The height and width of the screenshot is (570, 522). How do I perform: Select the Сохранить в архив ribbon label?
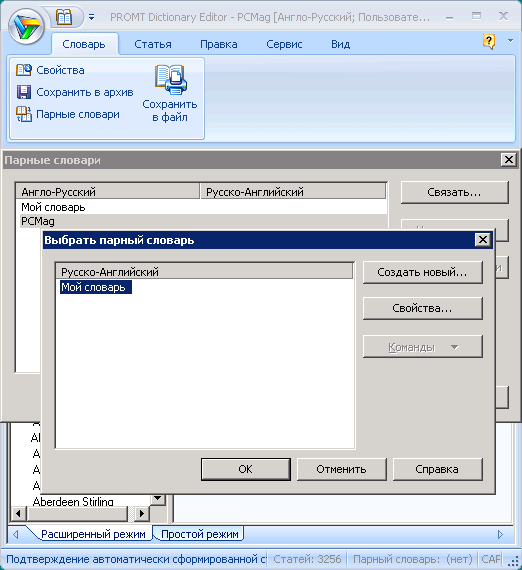click(x=85, y=92)
